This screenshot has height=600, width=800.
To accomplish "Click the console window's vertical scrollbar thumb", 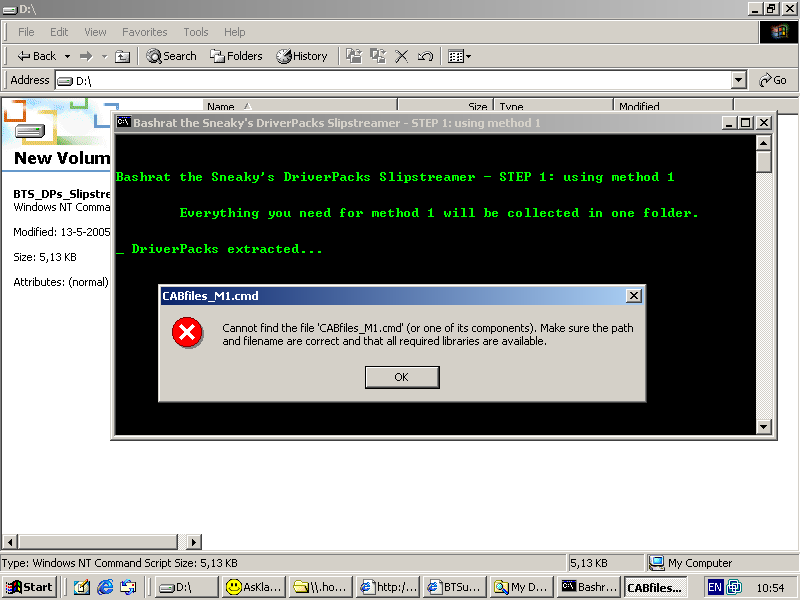I will coord(763,162).
